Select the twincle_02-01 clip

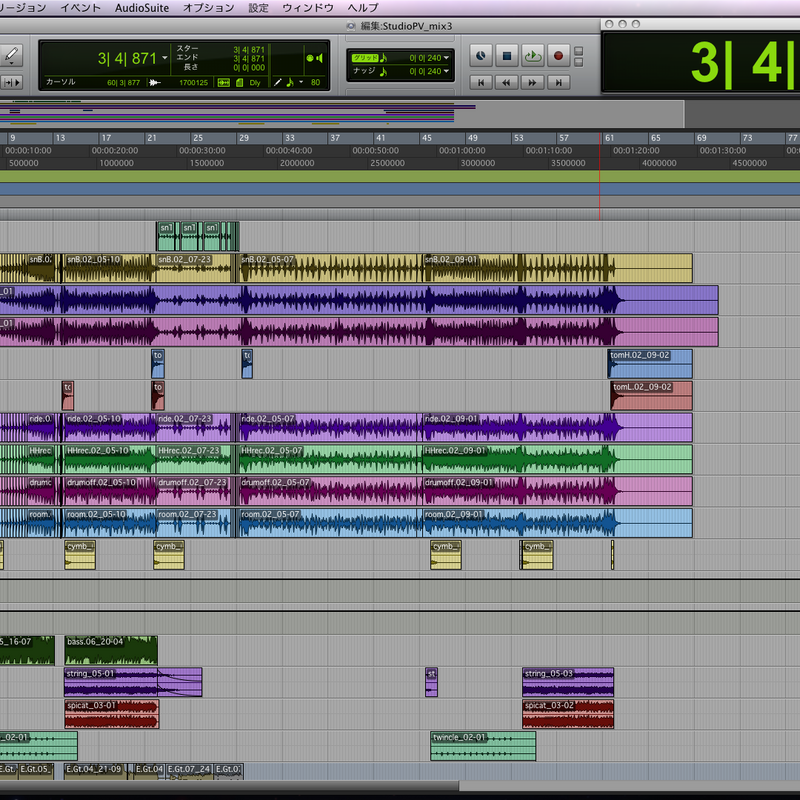[483, 745]
